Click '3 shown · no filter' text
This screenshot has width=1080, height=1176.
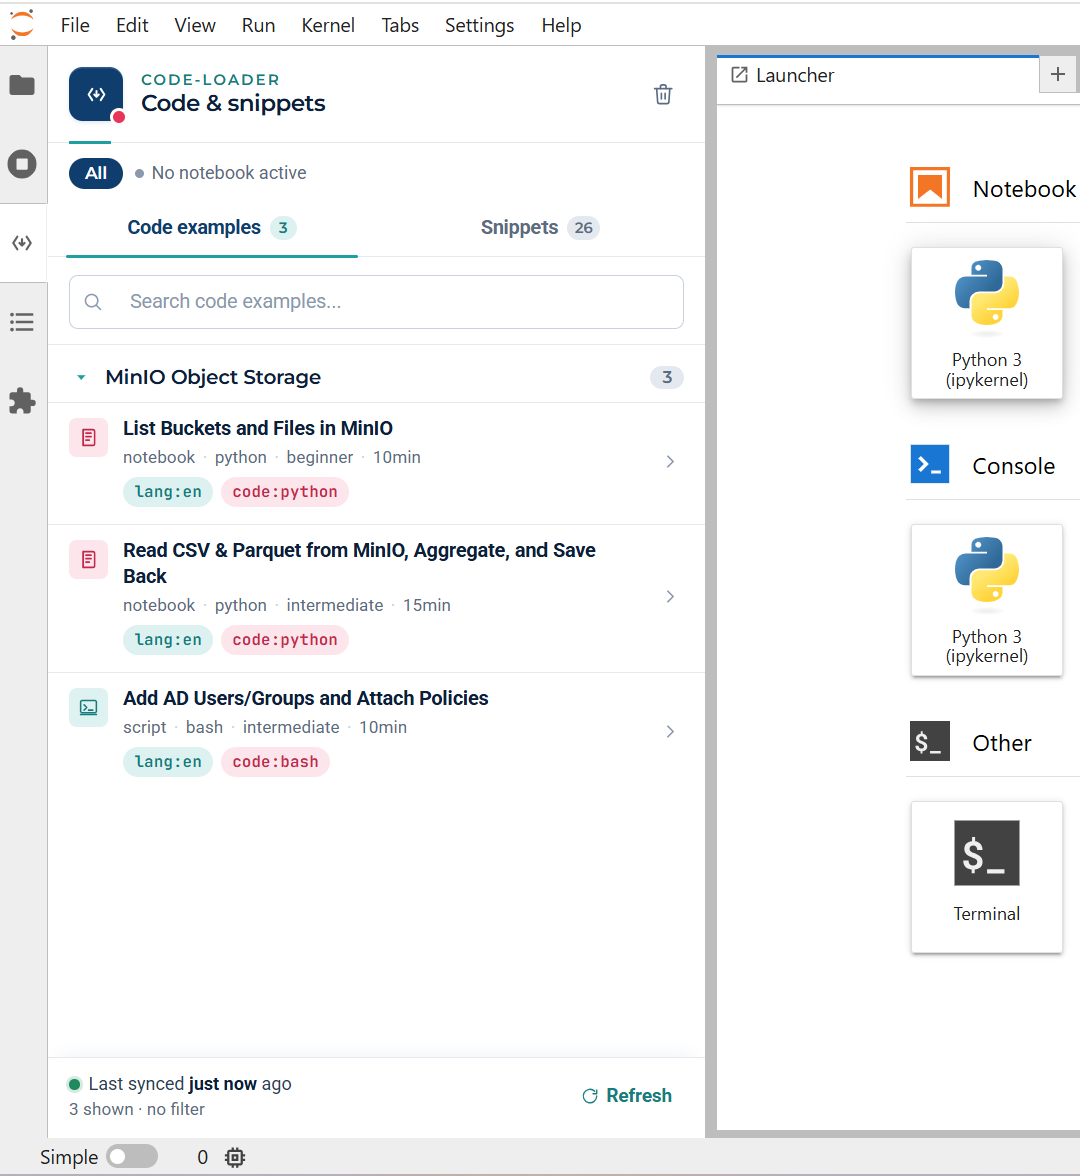point(136,1109)
